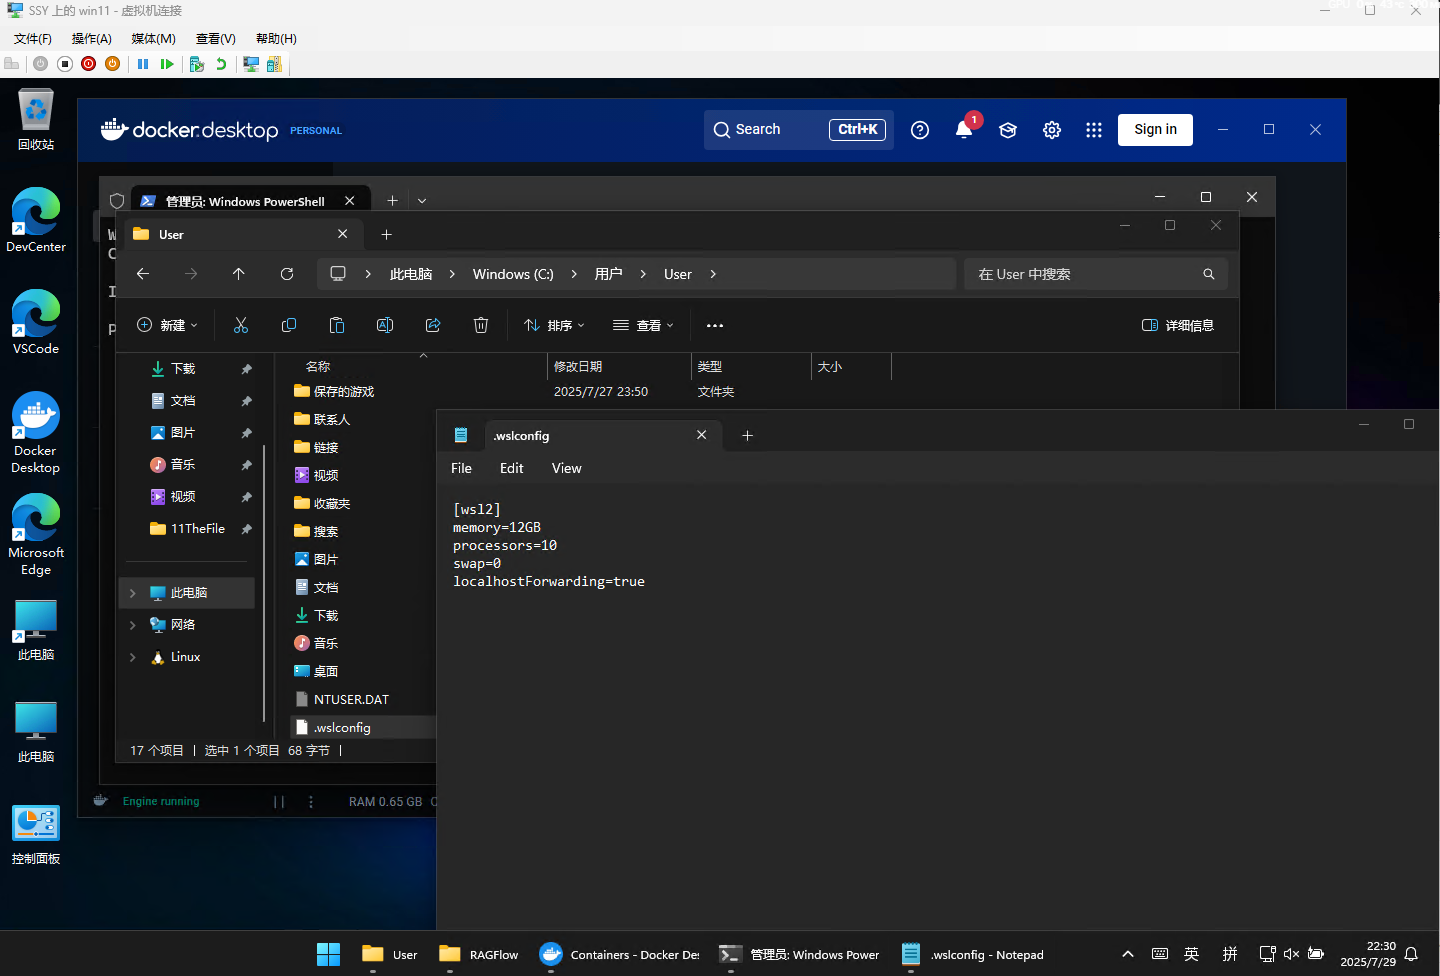Viewport: 1440px width, 976px height.
Task: Click Docker Desktop Sign in button
Action: 1155,130
